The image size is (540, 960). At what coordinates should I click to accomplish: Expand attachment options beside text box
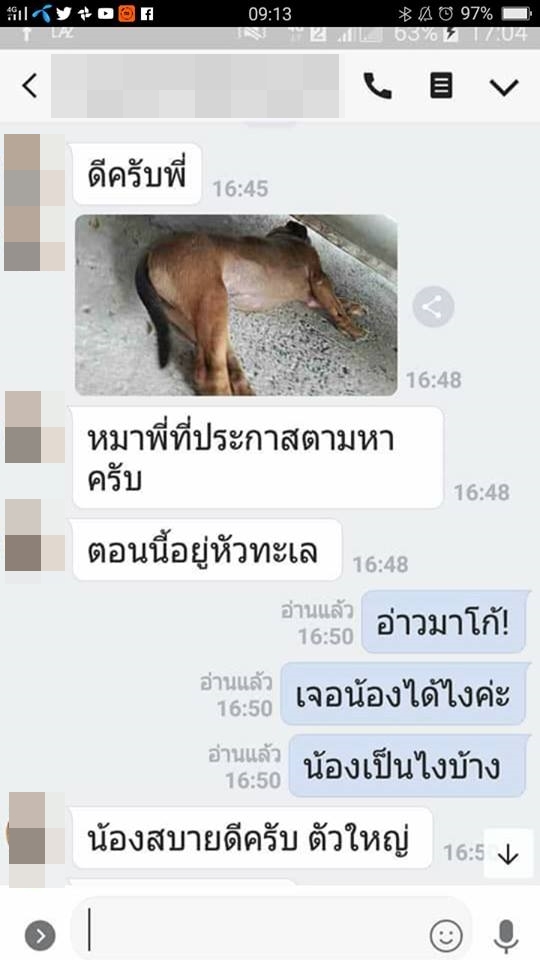(40, 936)
